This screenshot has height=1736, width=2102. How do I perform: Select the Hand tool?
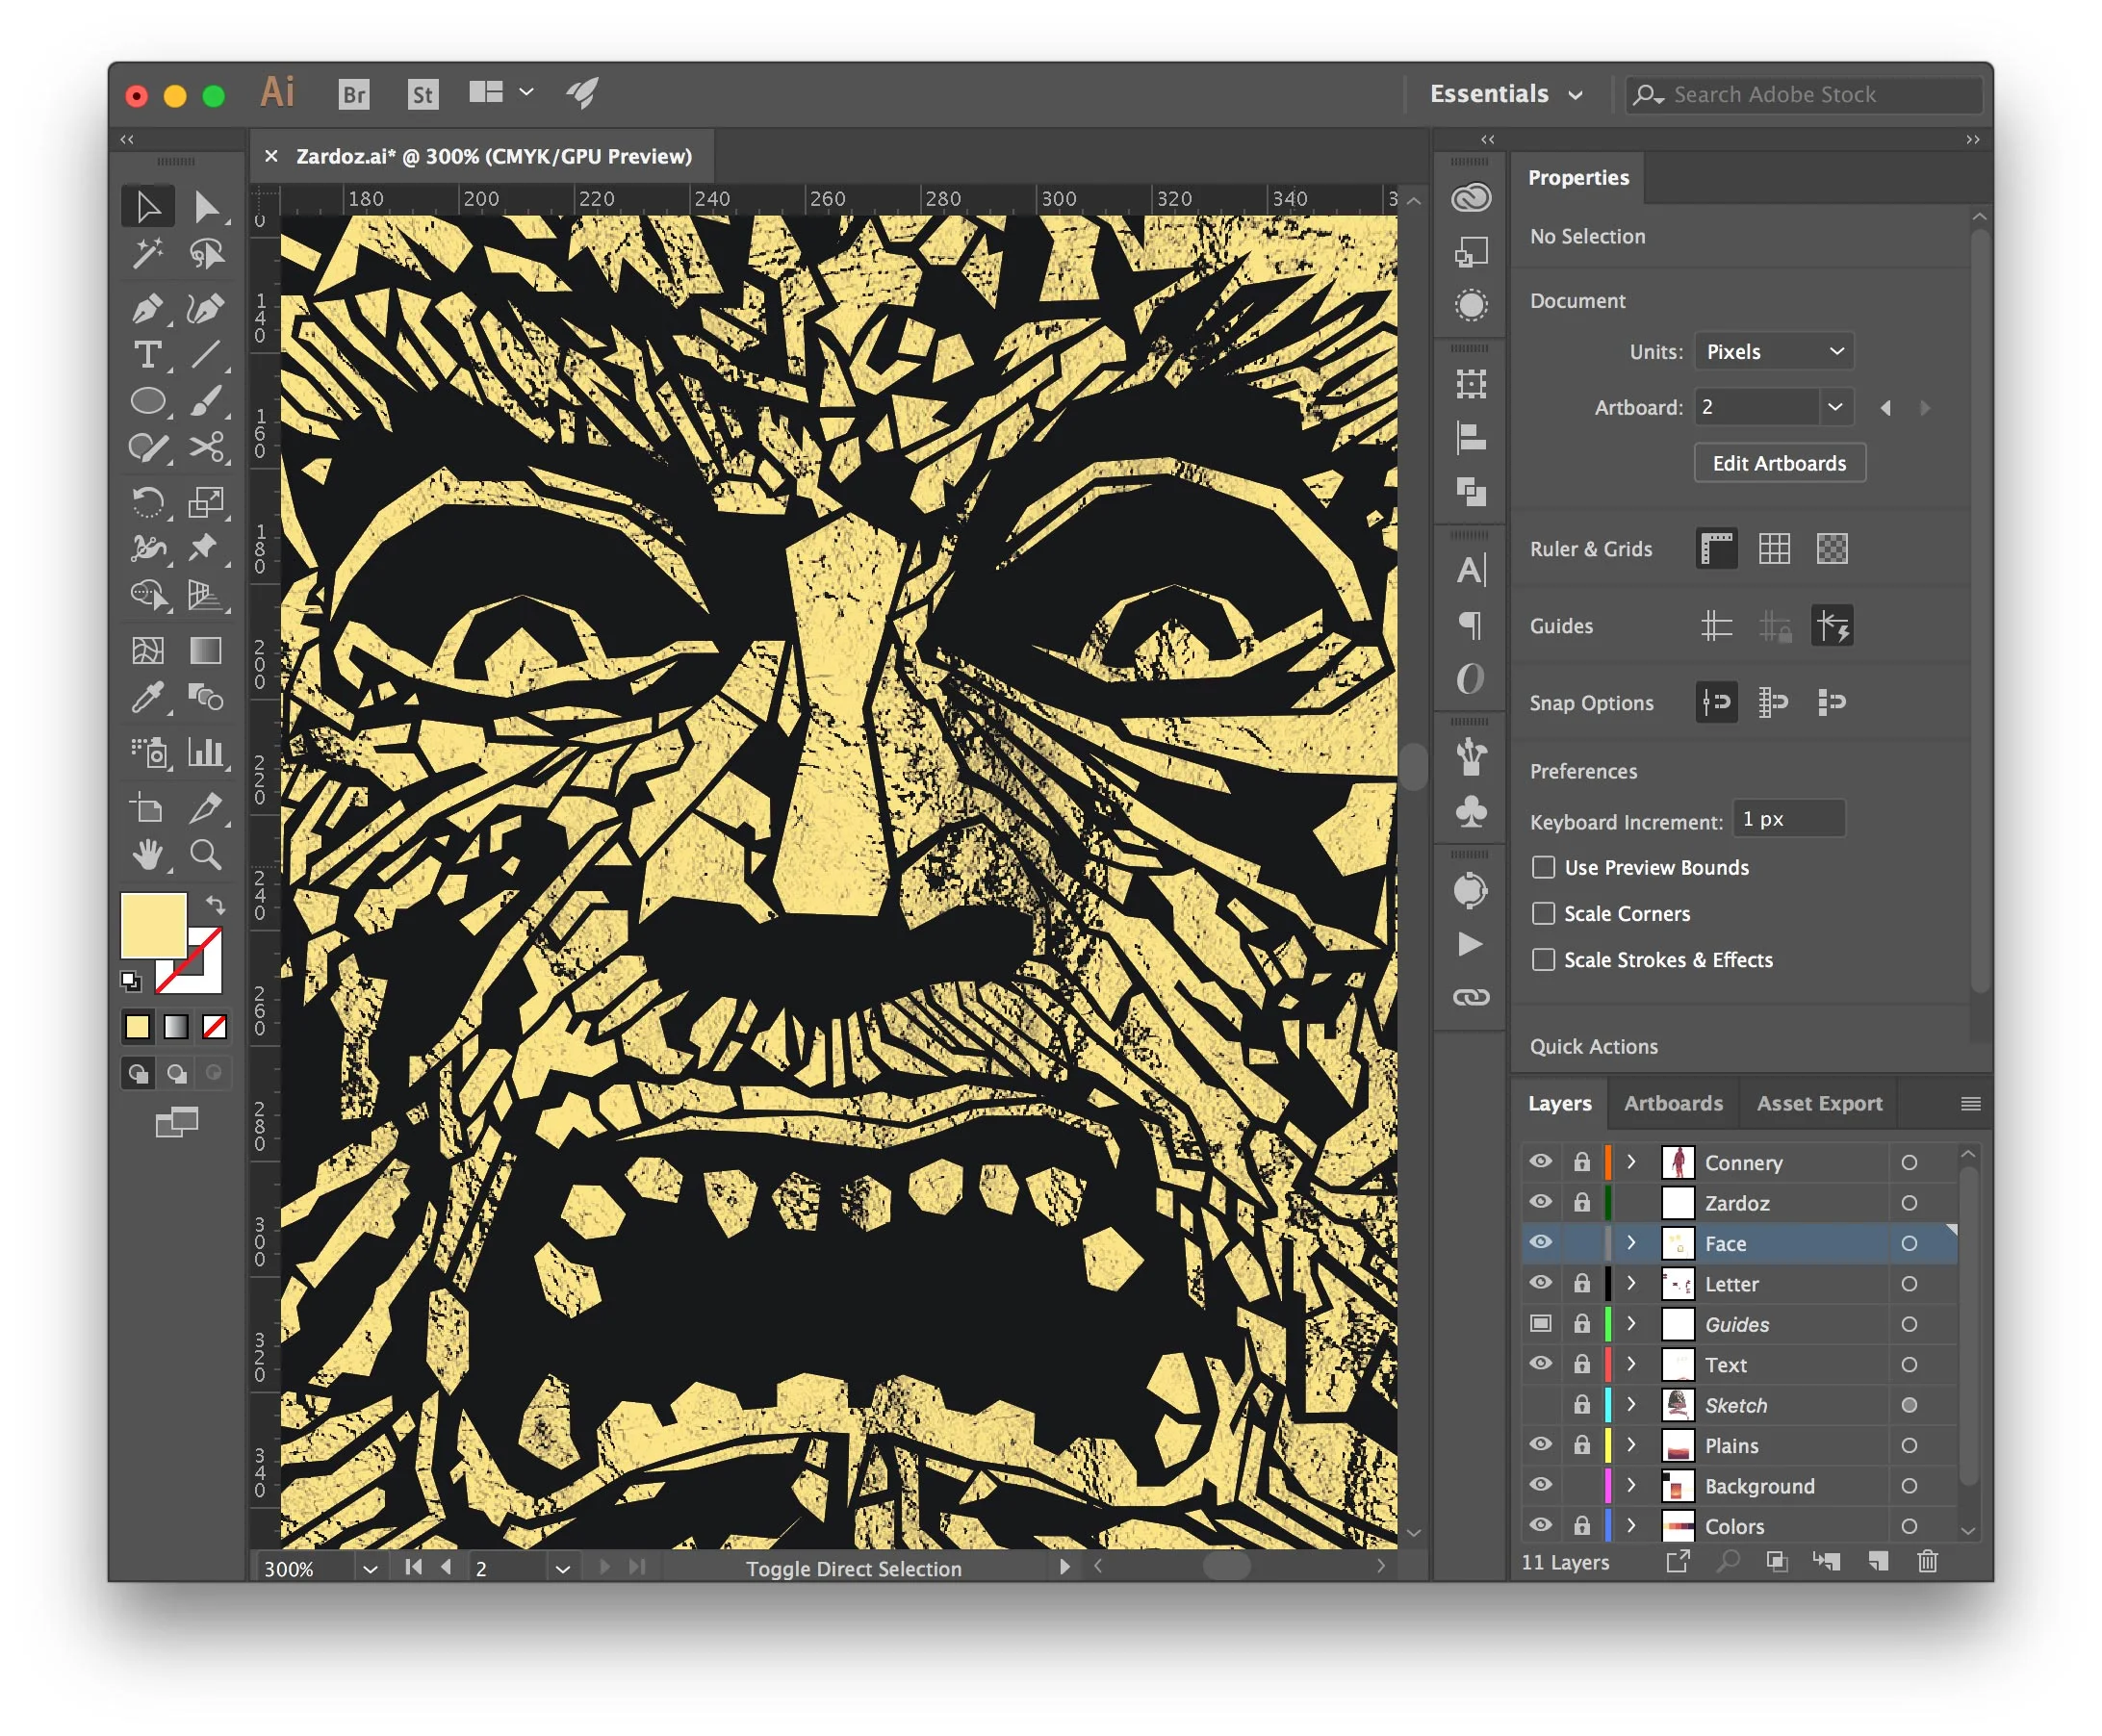pos(148,854)
